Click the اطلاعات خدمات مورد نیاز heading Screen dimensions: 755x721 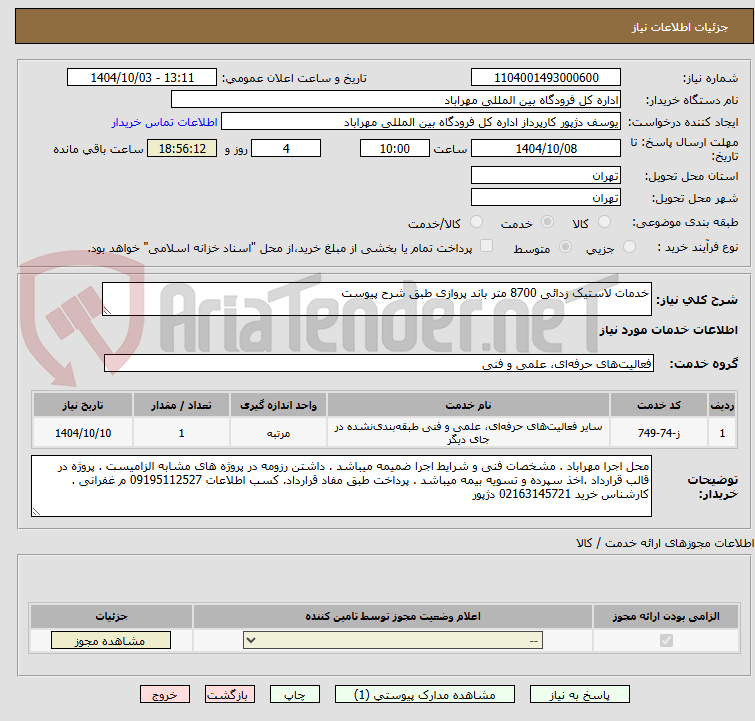pos(669,330)
